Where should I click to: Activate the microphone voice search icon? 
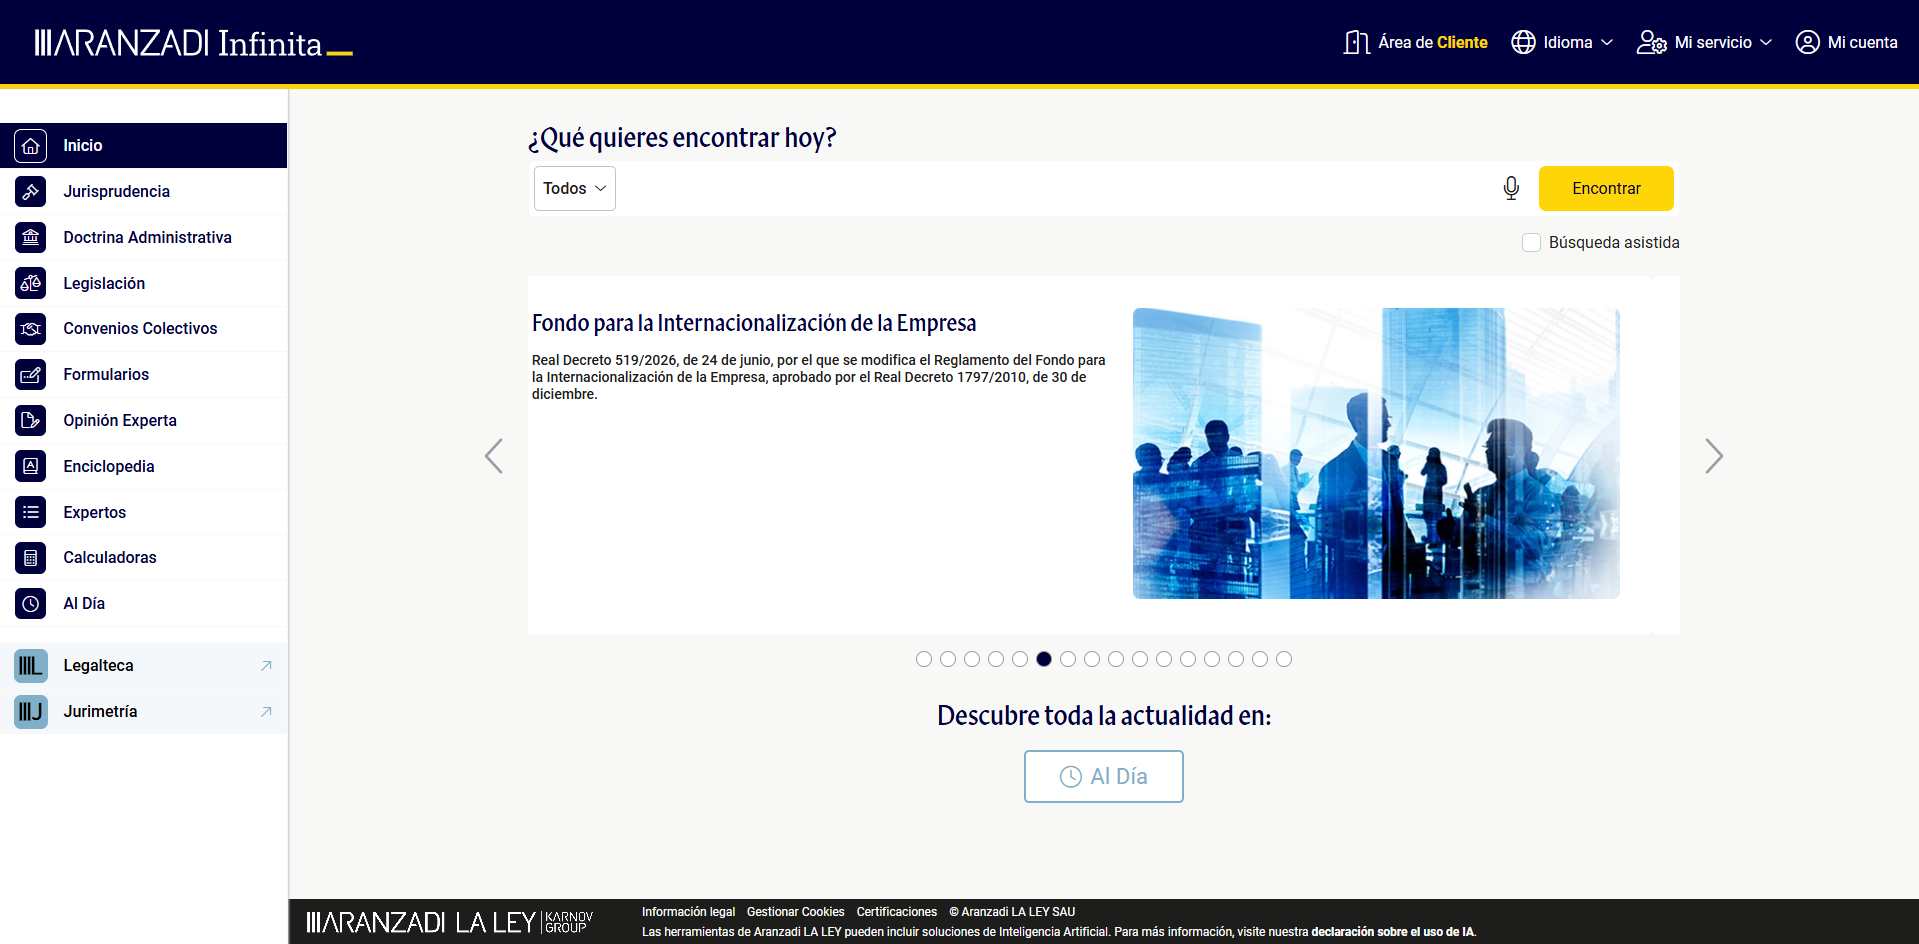click(x=1511, y=188)
